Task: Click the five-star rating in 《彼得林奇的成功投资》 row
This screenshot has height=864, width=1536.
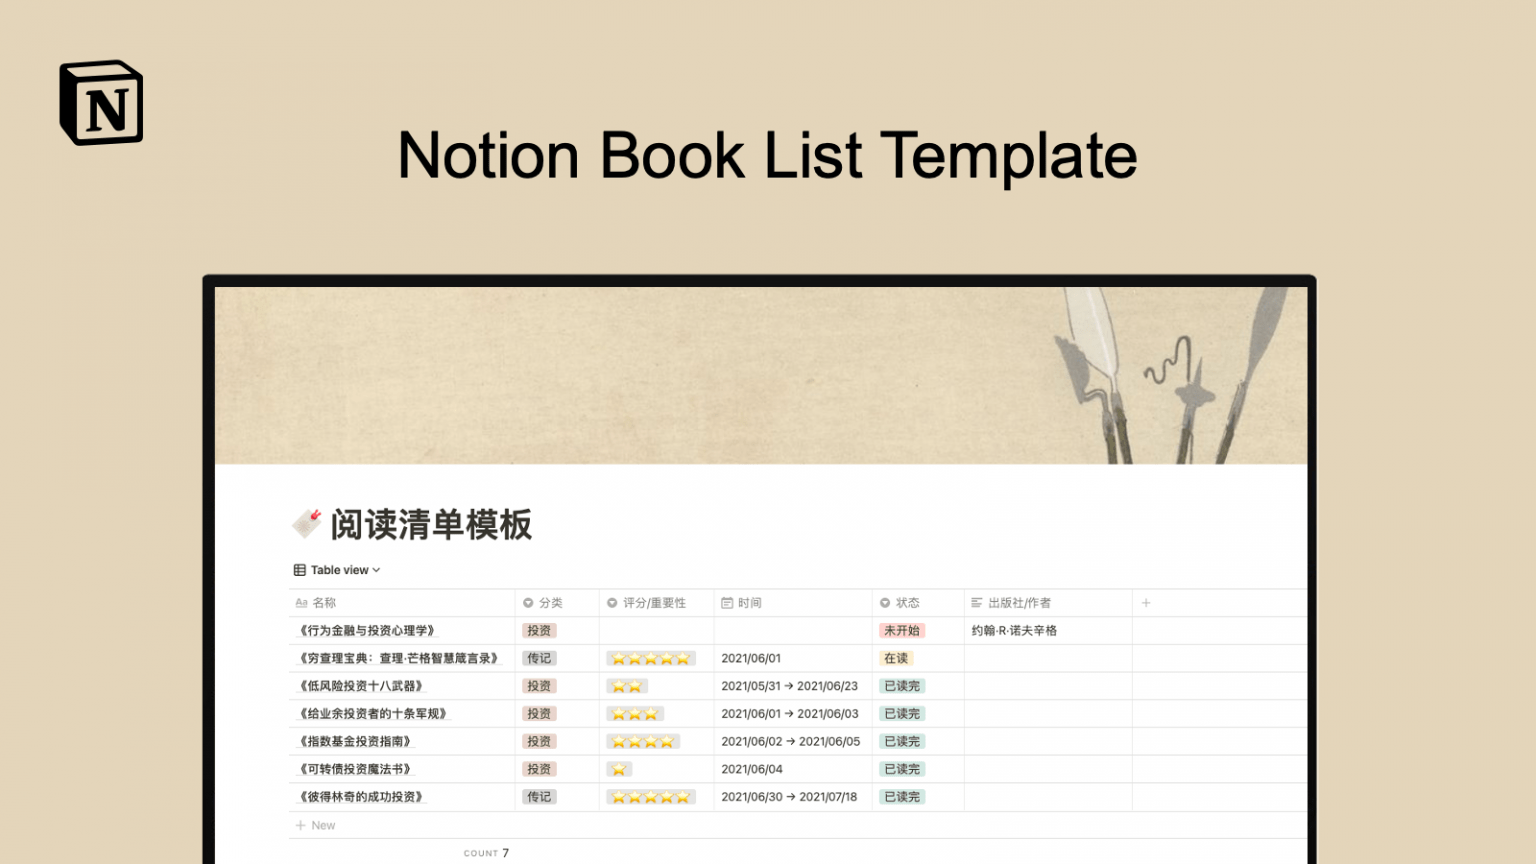Action: (651, 797)
